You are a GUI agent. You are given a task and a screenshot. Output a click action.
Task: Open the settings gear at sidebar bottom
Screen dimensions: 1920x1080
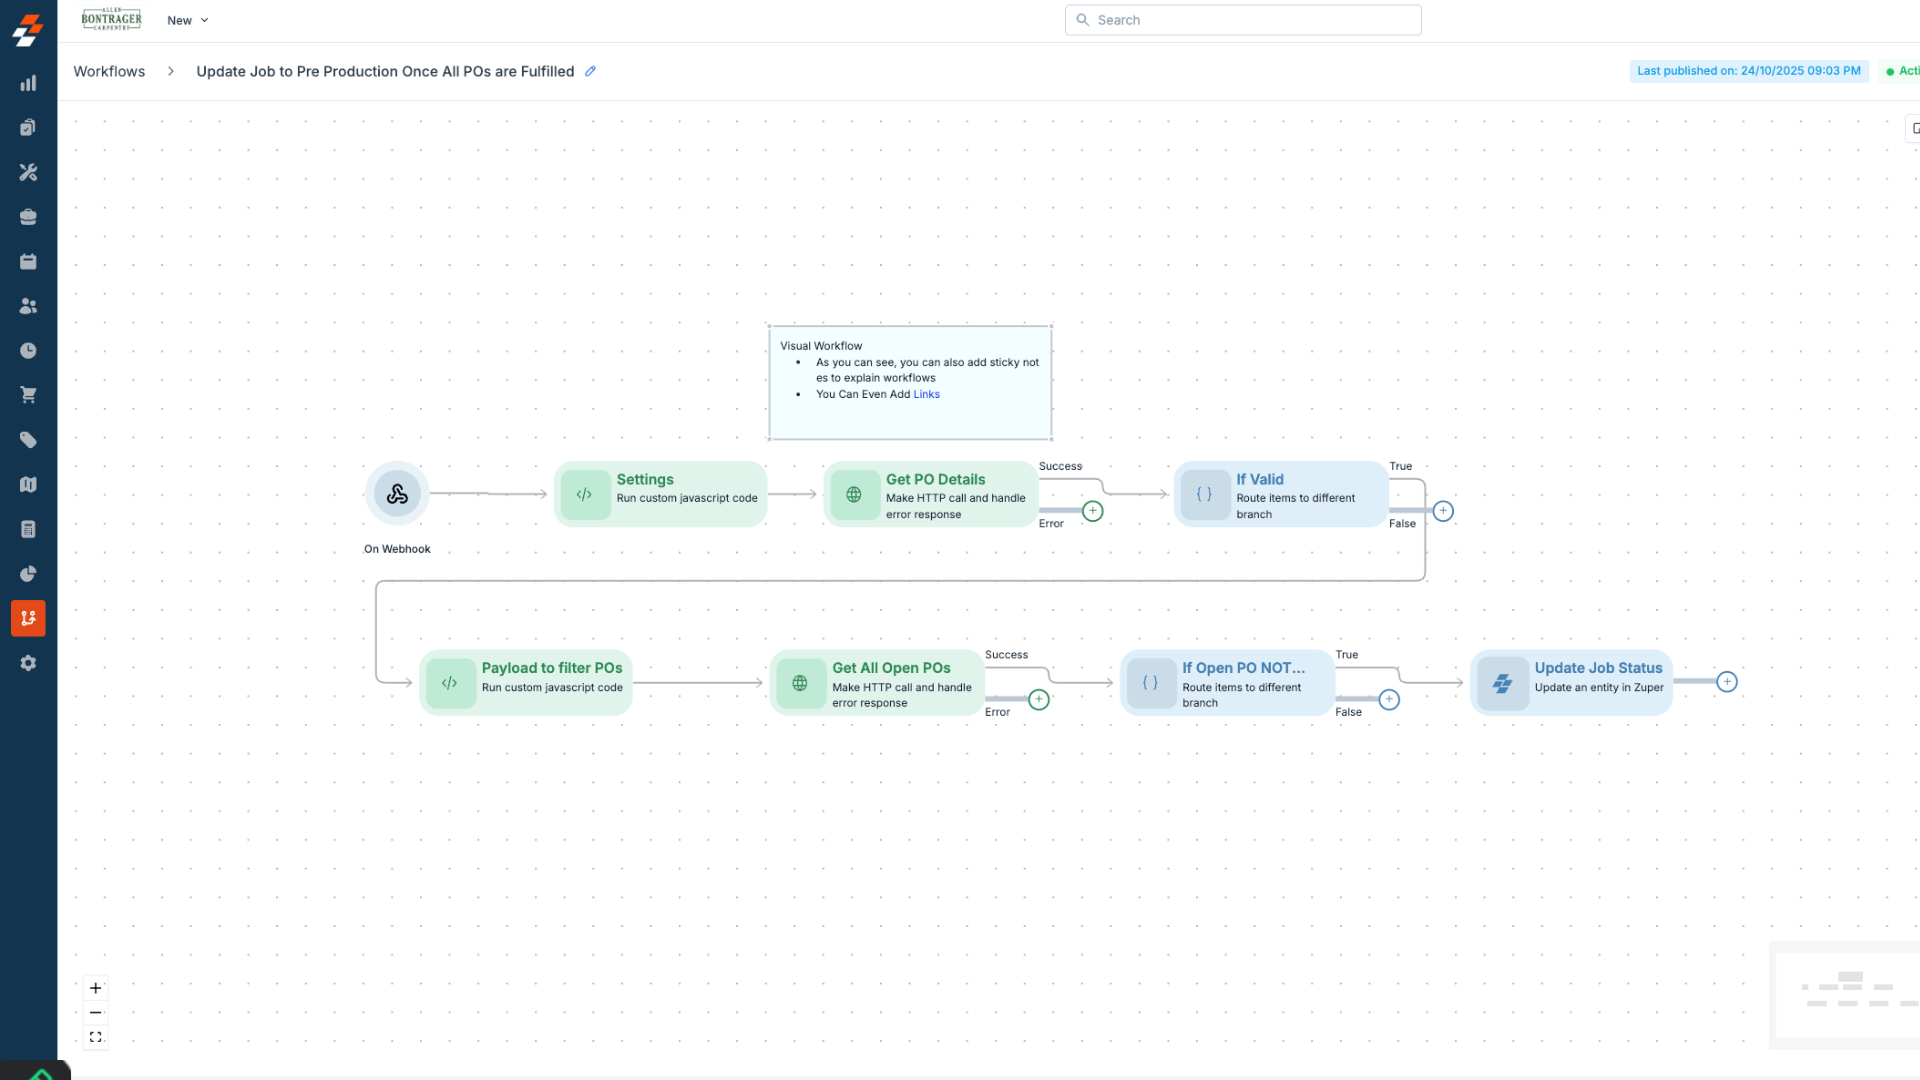(28, 662)
